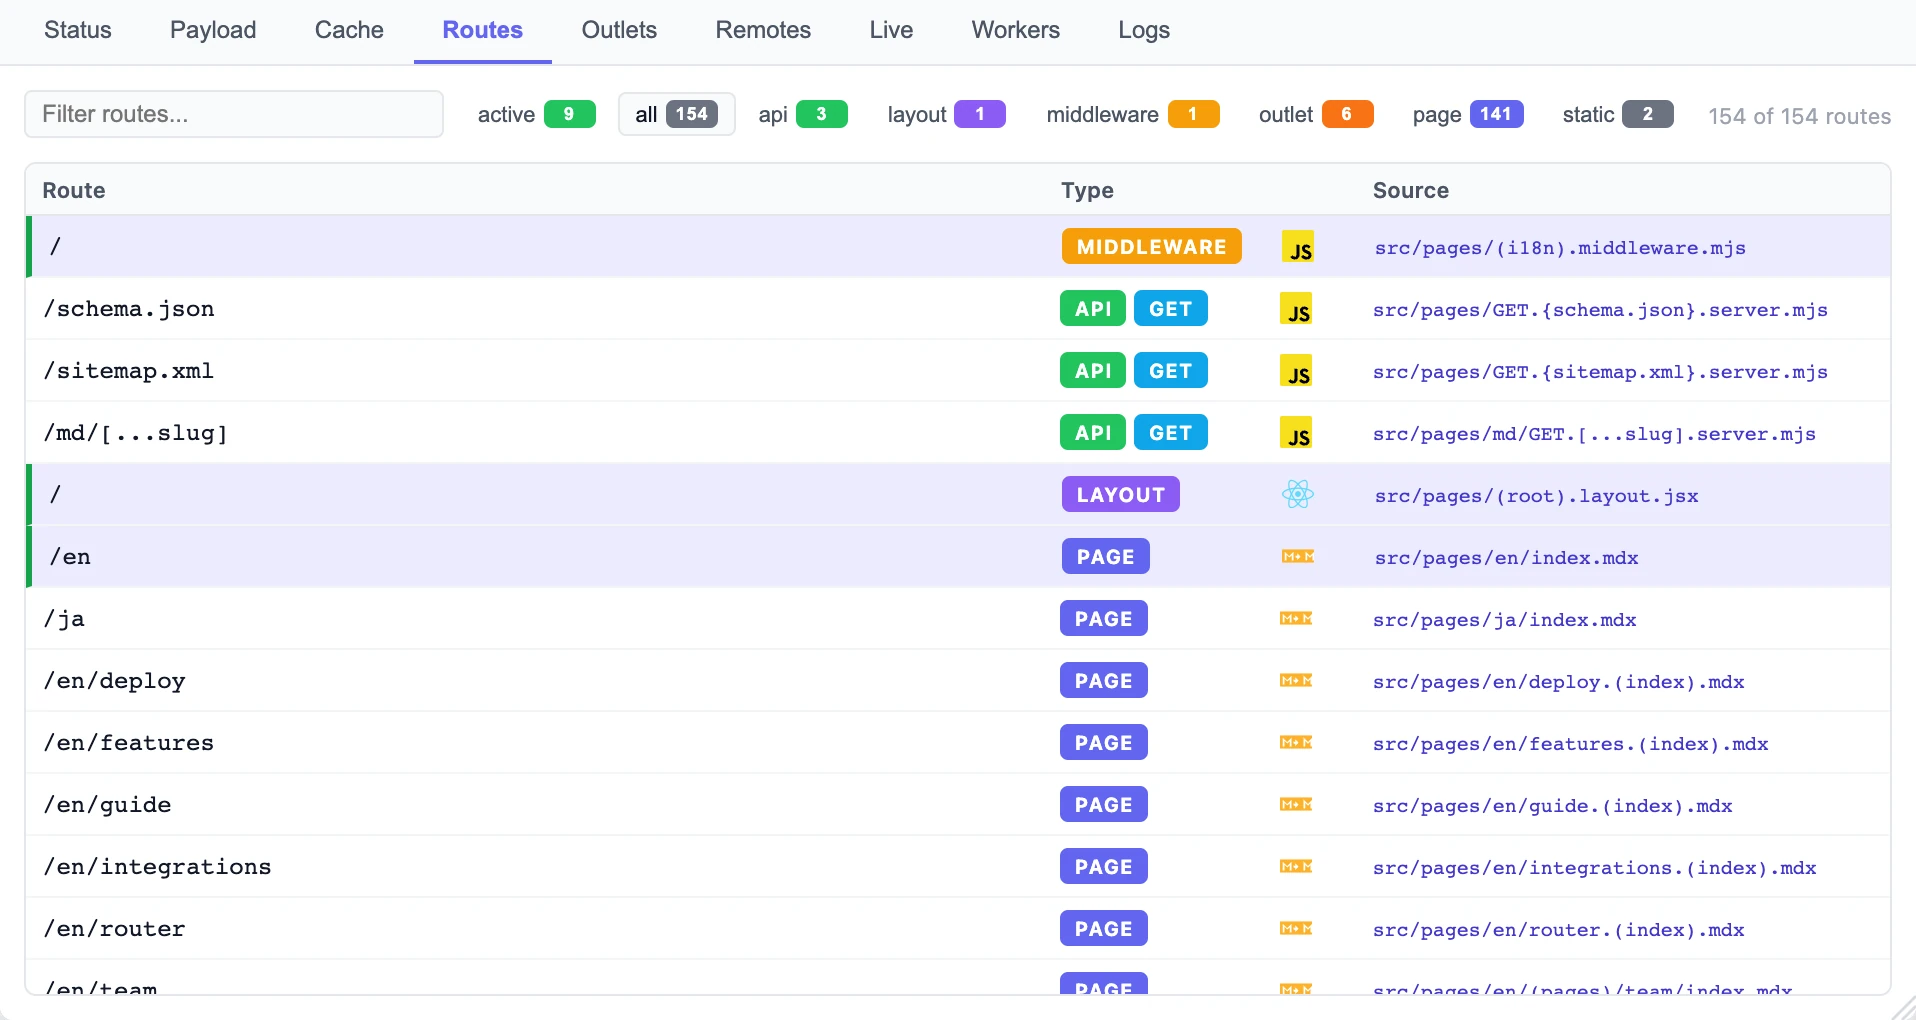The height and width of the screenshot is (1020, 1916).
Task: Show only page routes
Action: (x=1467, y=115)
